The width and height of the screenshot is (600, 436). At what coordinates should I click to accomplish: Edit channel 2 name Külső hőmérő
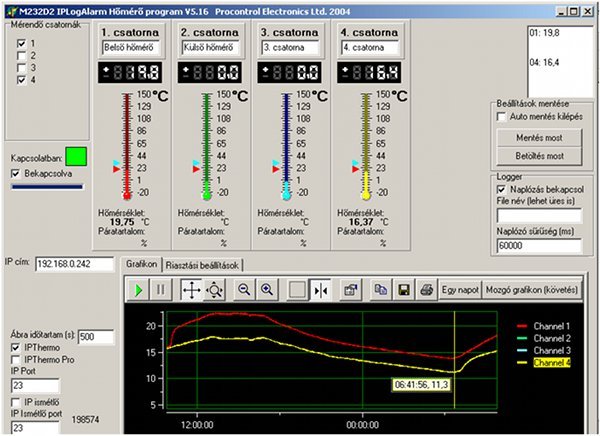pos(210,48)
